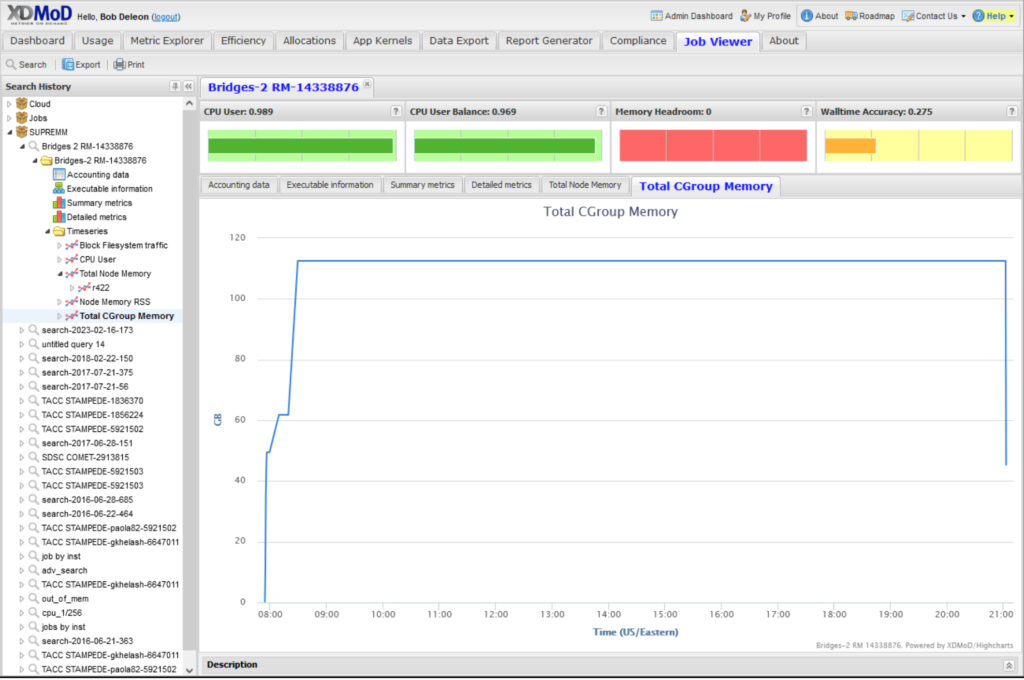This screenshot has height=680, width=1024.
Task: Expand the Cloud tree node
Action: point(9,104)
